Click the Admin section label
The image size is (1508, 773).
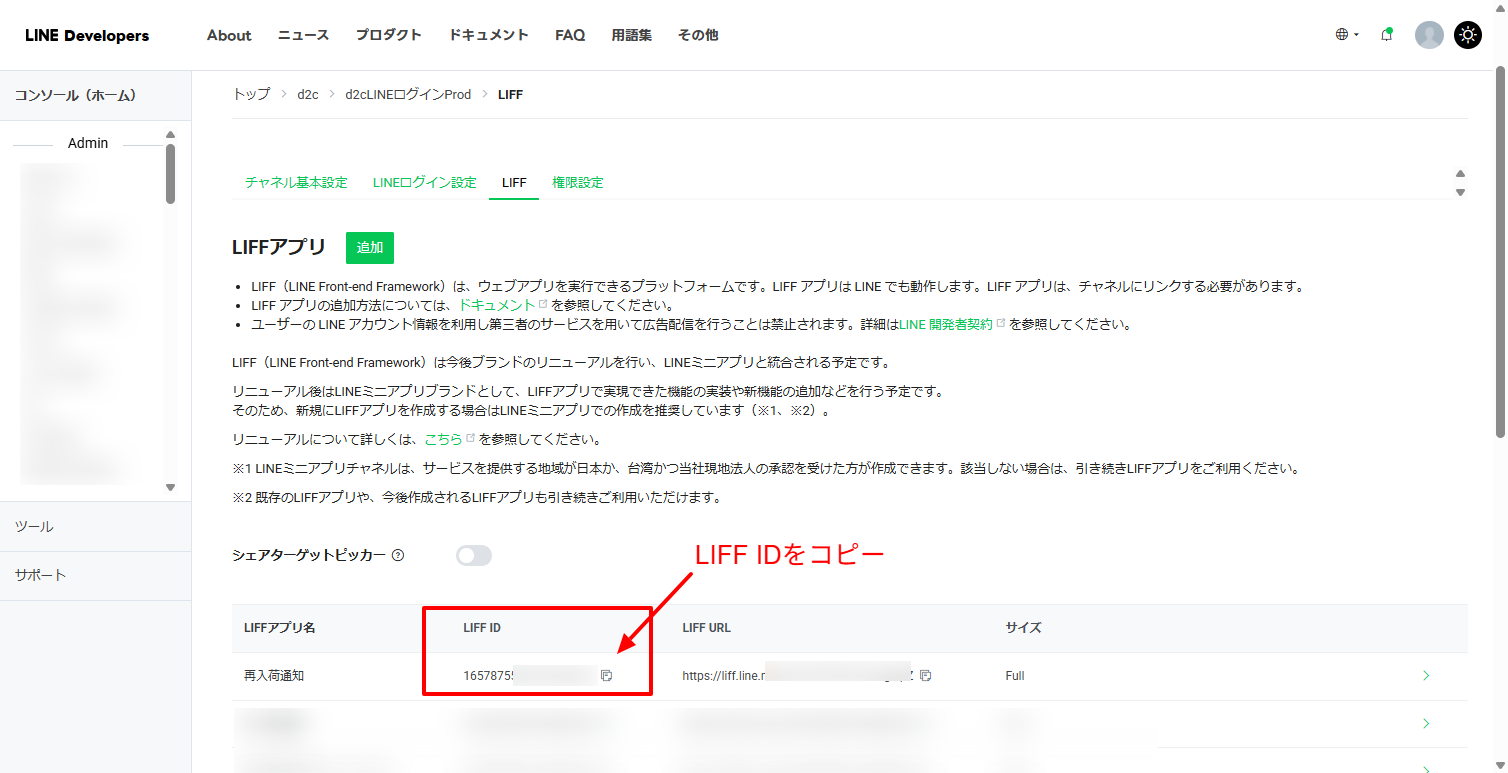click(x=88, y=143)
